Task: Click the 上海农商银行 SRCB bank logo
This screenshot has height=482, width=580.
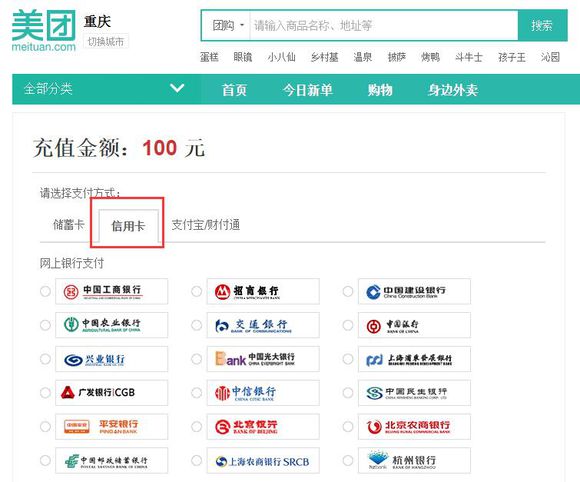Action: (263, 461)
